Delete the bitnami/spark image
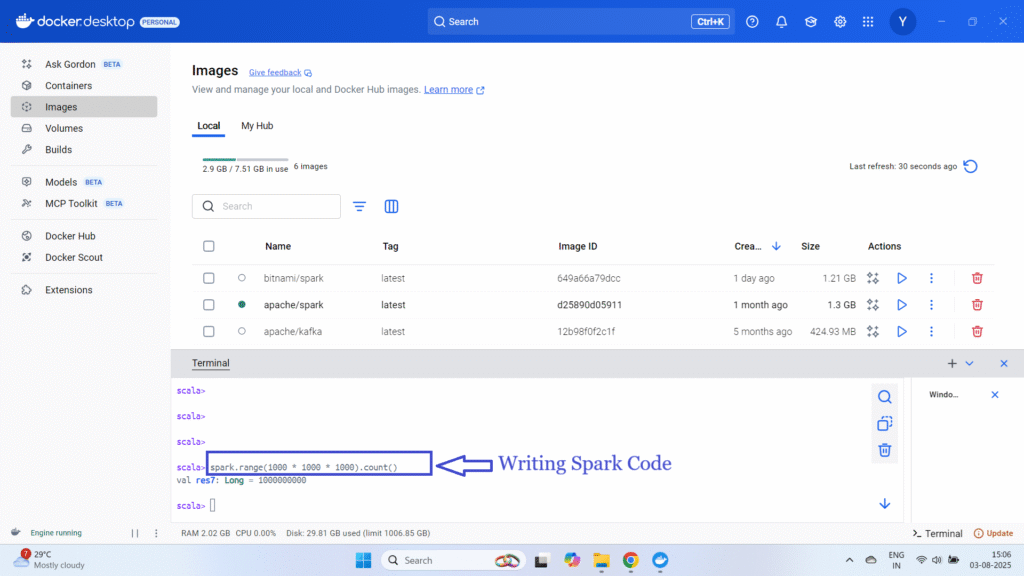Viewport: 1024px width, 576px height. click(x=977, y=278)
